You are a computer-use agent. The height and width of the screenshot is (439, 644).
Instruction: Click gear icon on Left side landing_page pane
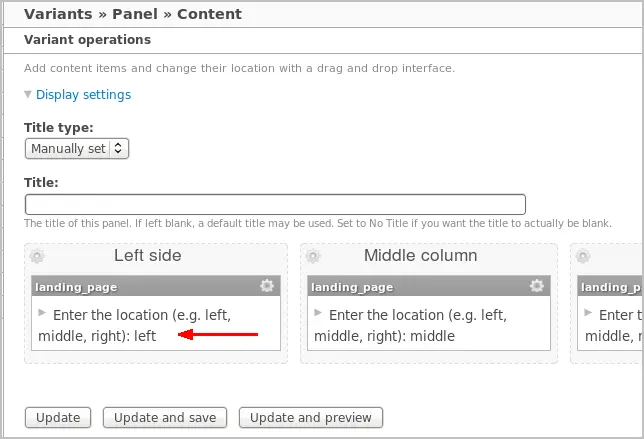(x=267, y=286)
